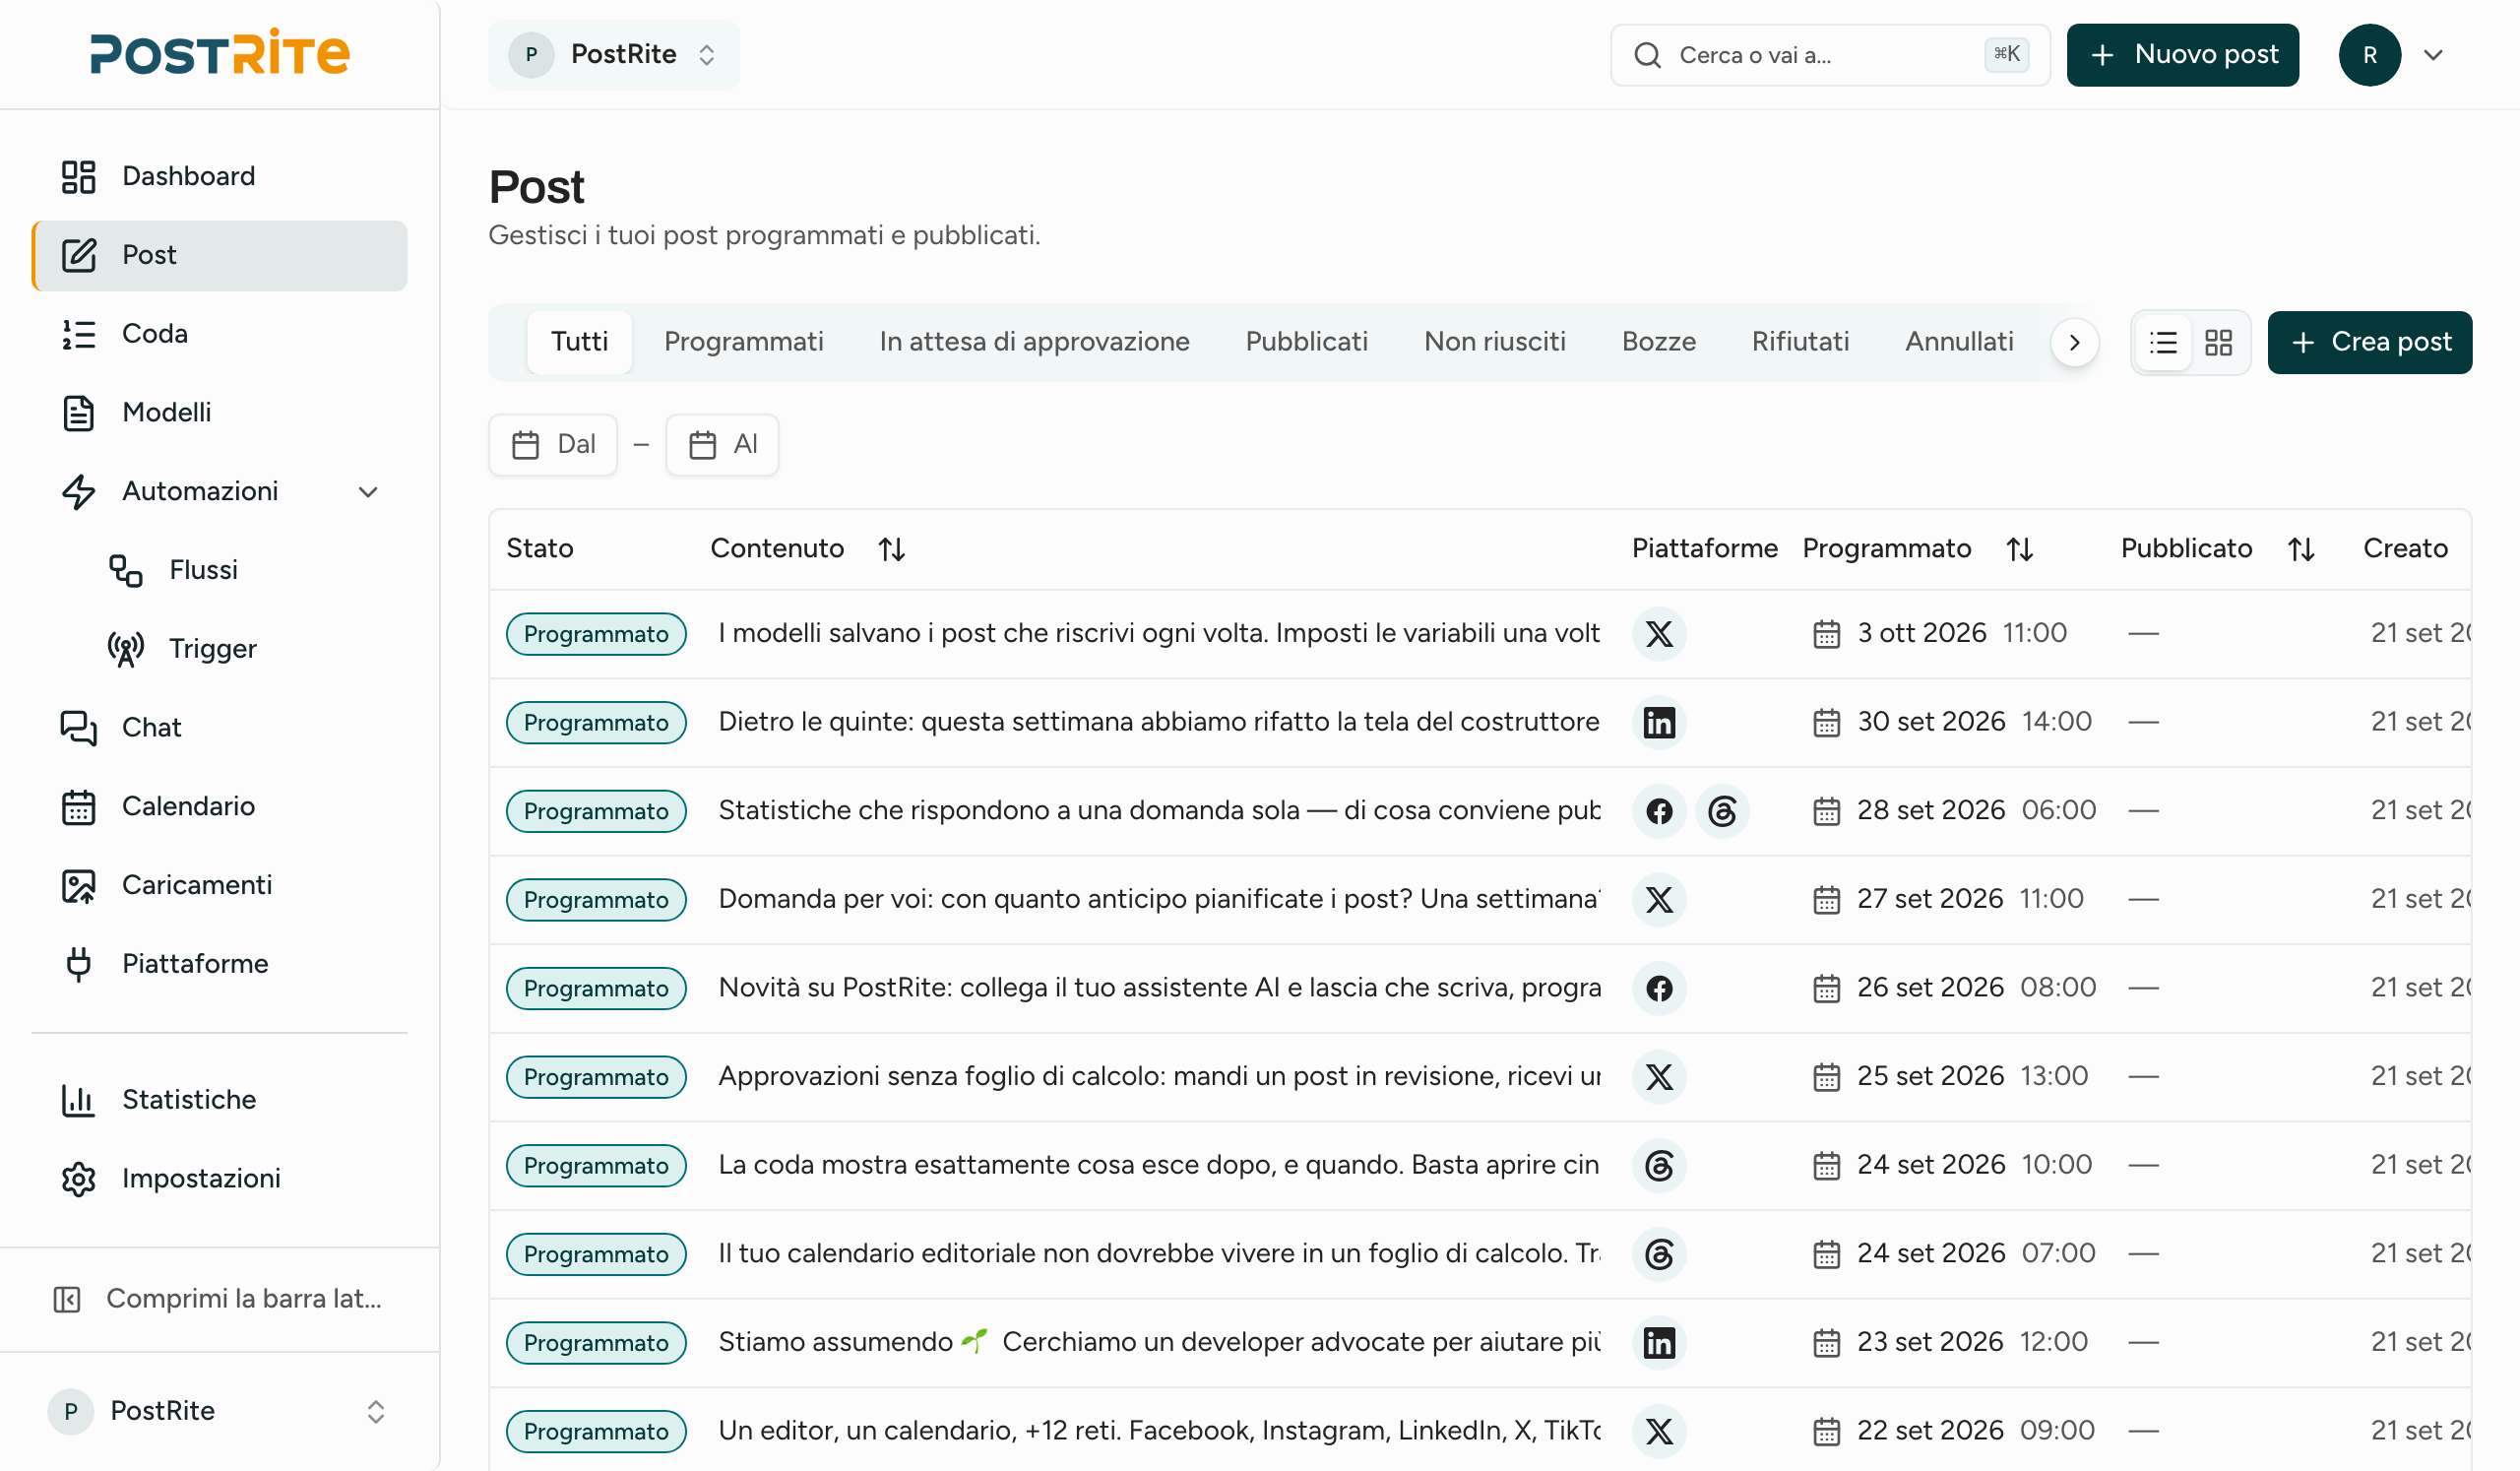The width and height of the screenshot is (2520, 1471).
Task: Switch to the Pubblicati tab
Action: click(x=1306, y=342)
